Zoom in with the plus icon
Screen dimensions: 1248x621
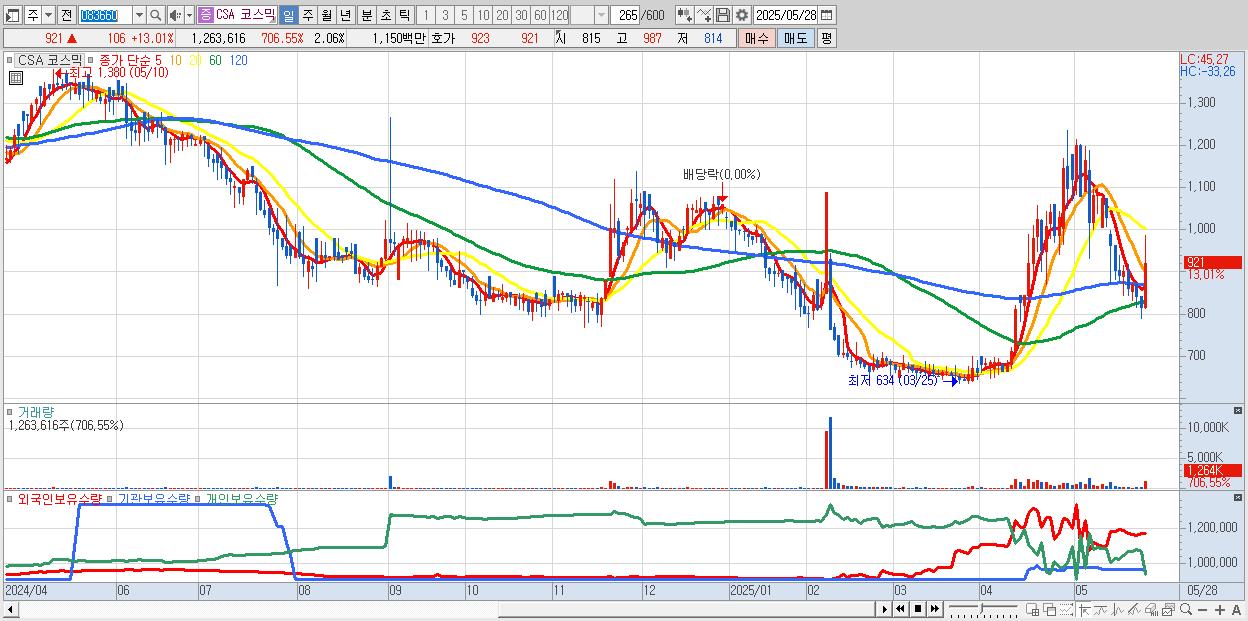point(1220,609)
